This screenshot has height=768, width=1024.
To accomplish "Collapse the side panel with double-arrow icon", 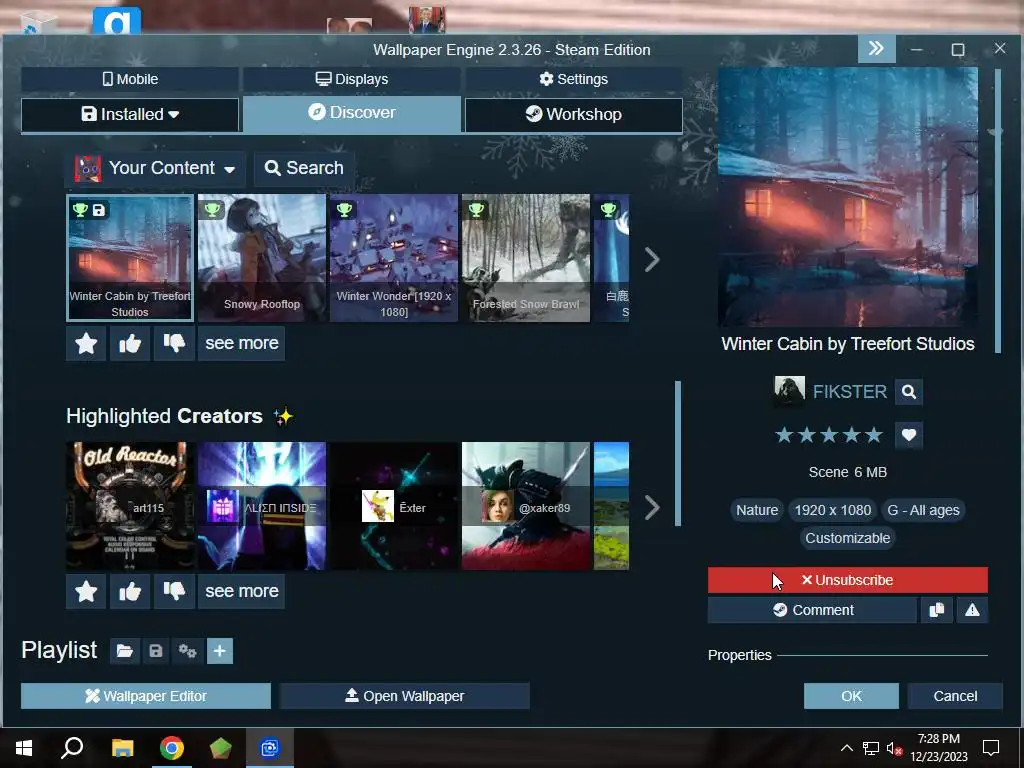I will point(876,48).
